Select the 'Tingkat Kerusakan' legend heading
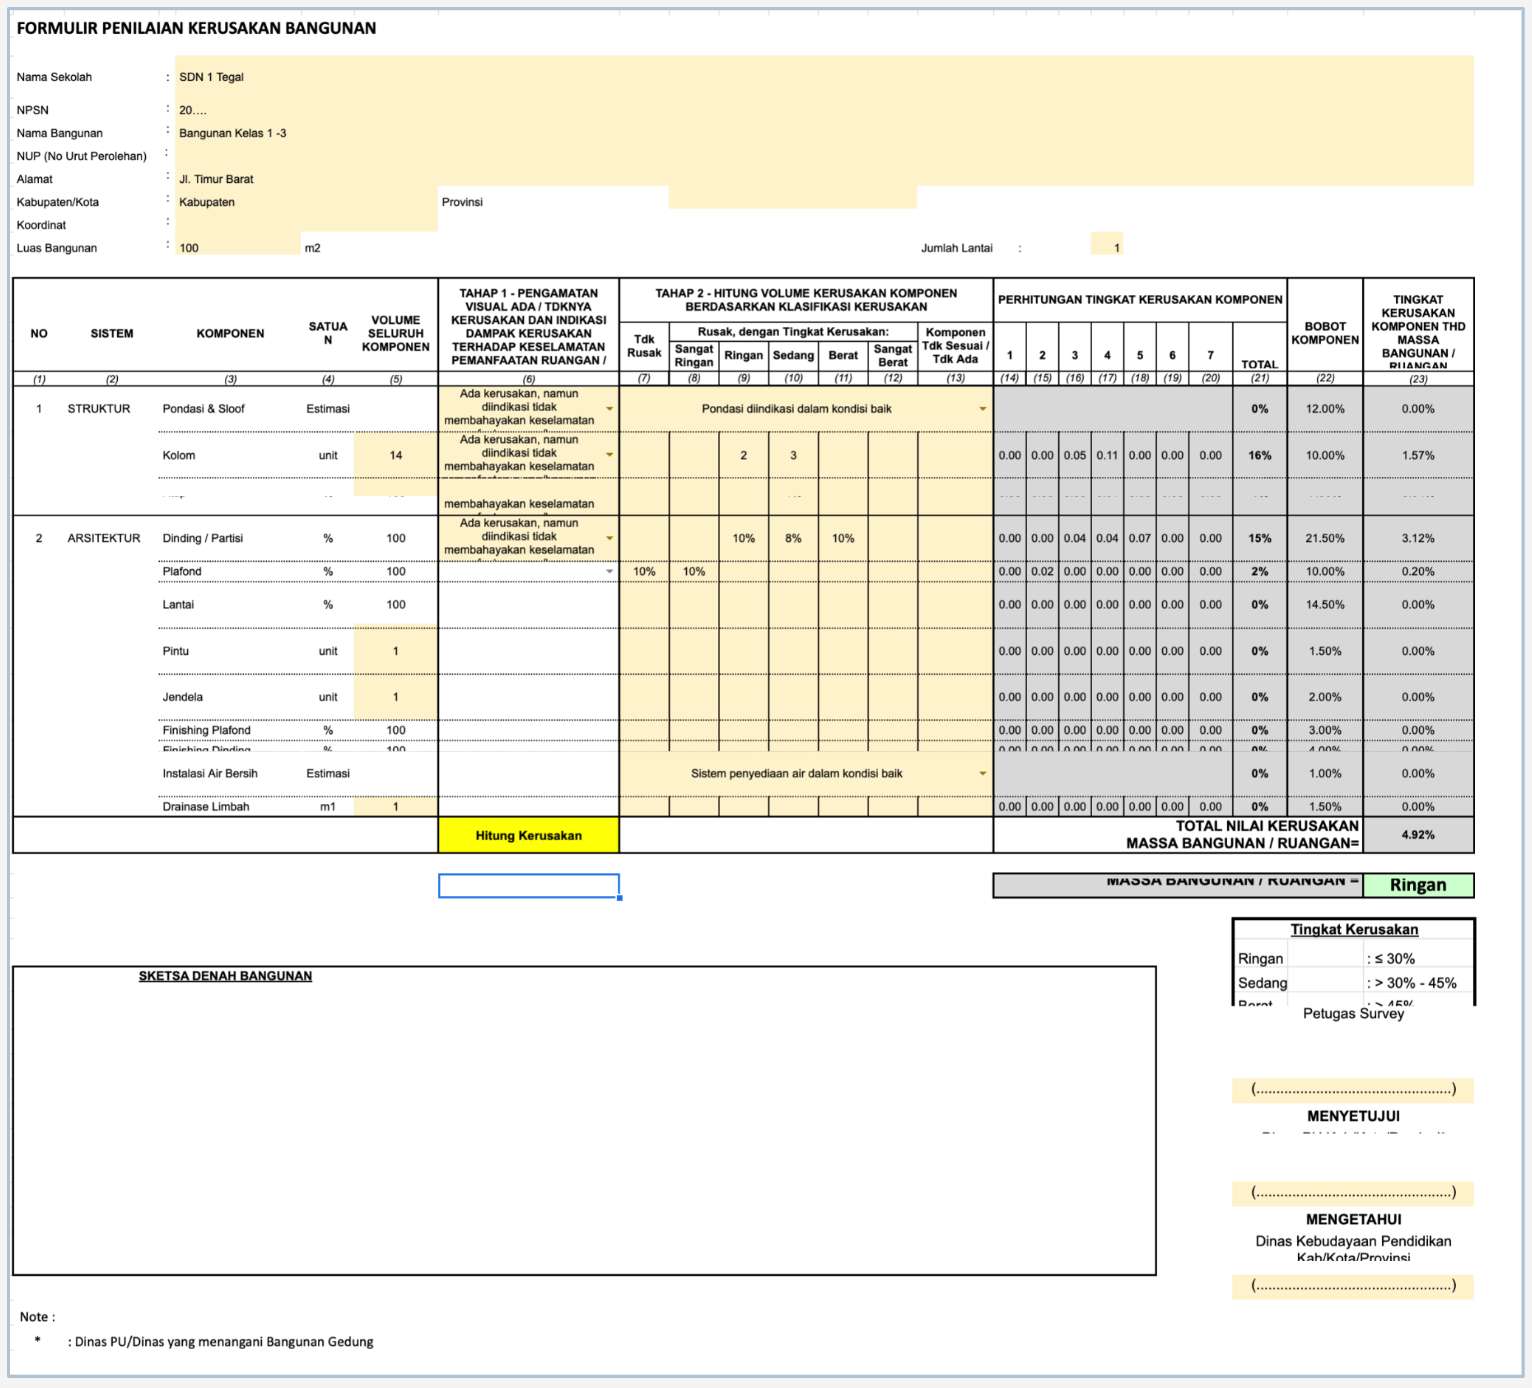Screen dimensions: 1532x1388 tap(1354, 929)
